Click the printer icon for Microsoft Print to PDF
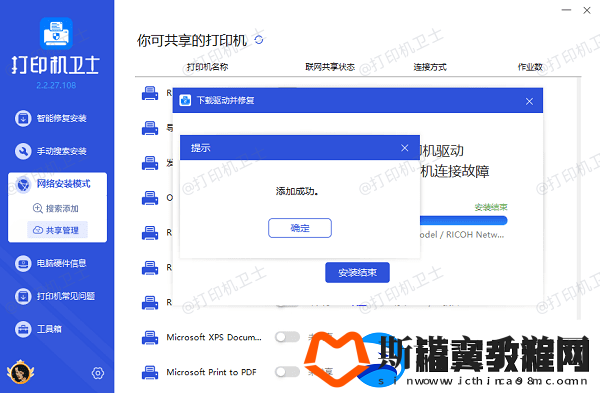The image size is (600, 393). (x=150, y=372)
